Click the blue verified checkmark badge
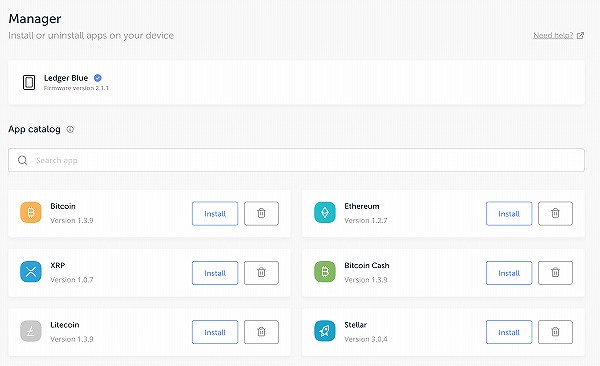The image size is (600, 366). [98, 78]
